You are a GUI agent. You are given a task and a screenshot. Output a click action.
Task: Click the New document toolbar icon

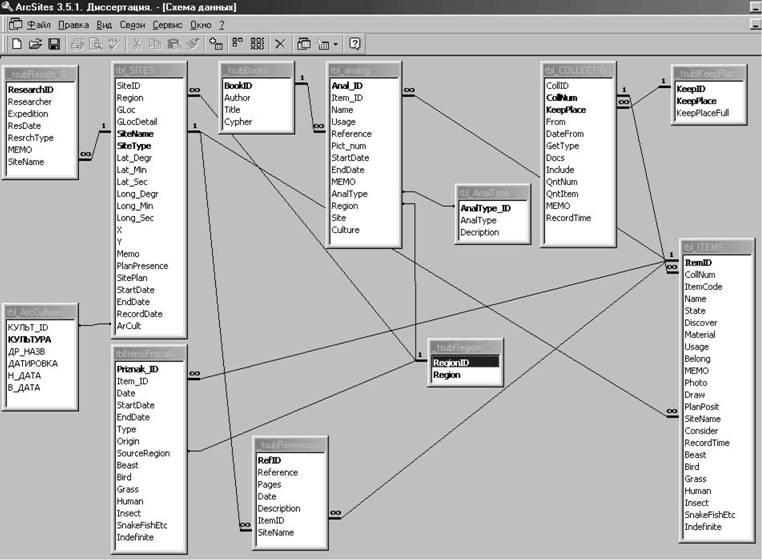[x=17, y=44]
